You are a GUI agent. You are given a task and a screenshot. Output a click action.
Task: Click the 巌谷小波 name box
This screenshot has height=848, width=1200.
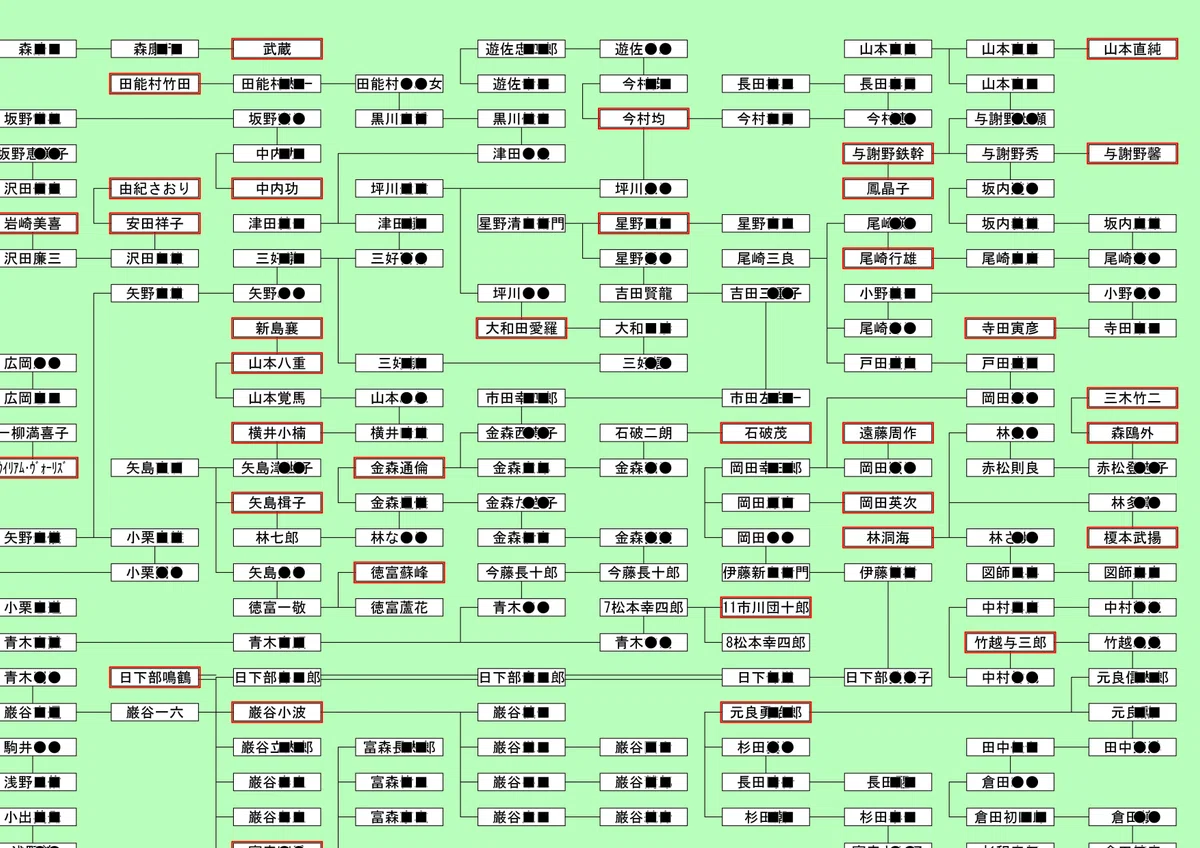[x=277, y=712]
